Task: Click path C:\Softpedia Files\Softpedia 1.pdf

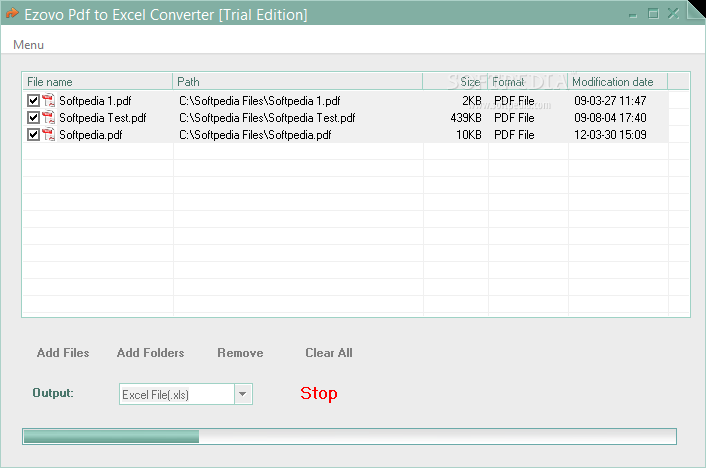Action: tap(260, 100)
